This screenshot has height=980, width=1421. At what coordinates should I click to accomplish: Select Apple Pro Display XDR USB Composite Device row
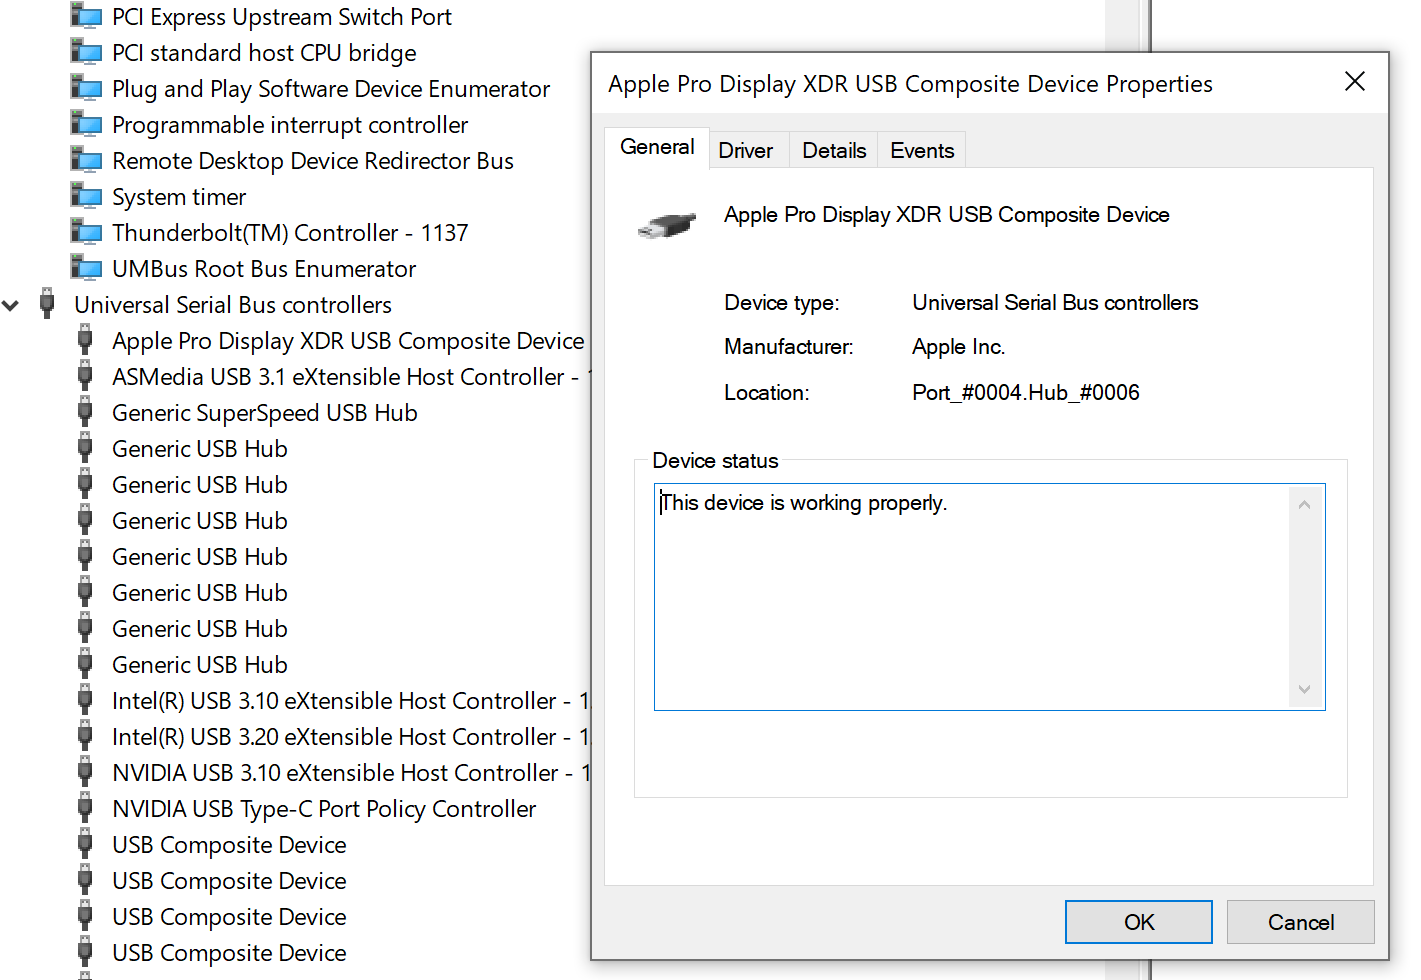click(x=348, y=341)
